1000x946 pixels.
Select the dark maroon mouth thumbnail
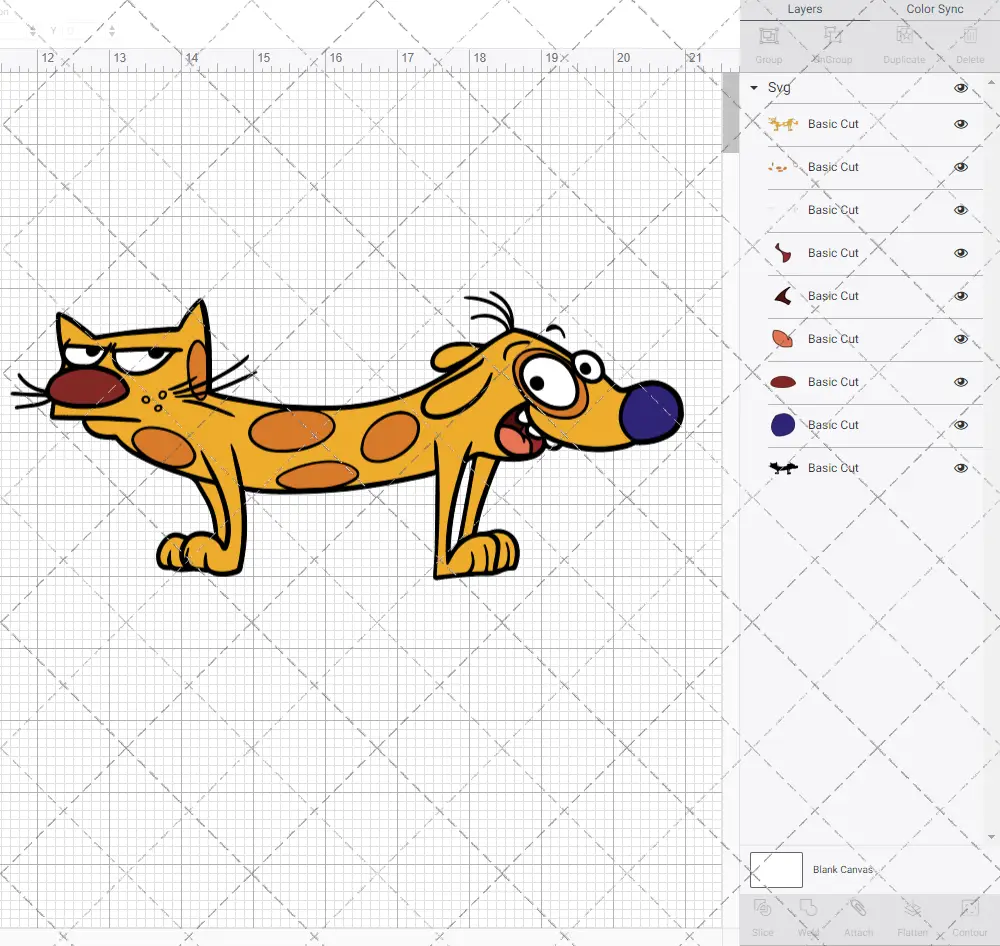[783, 296]
